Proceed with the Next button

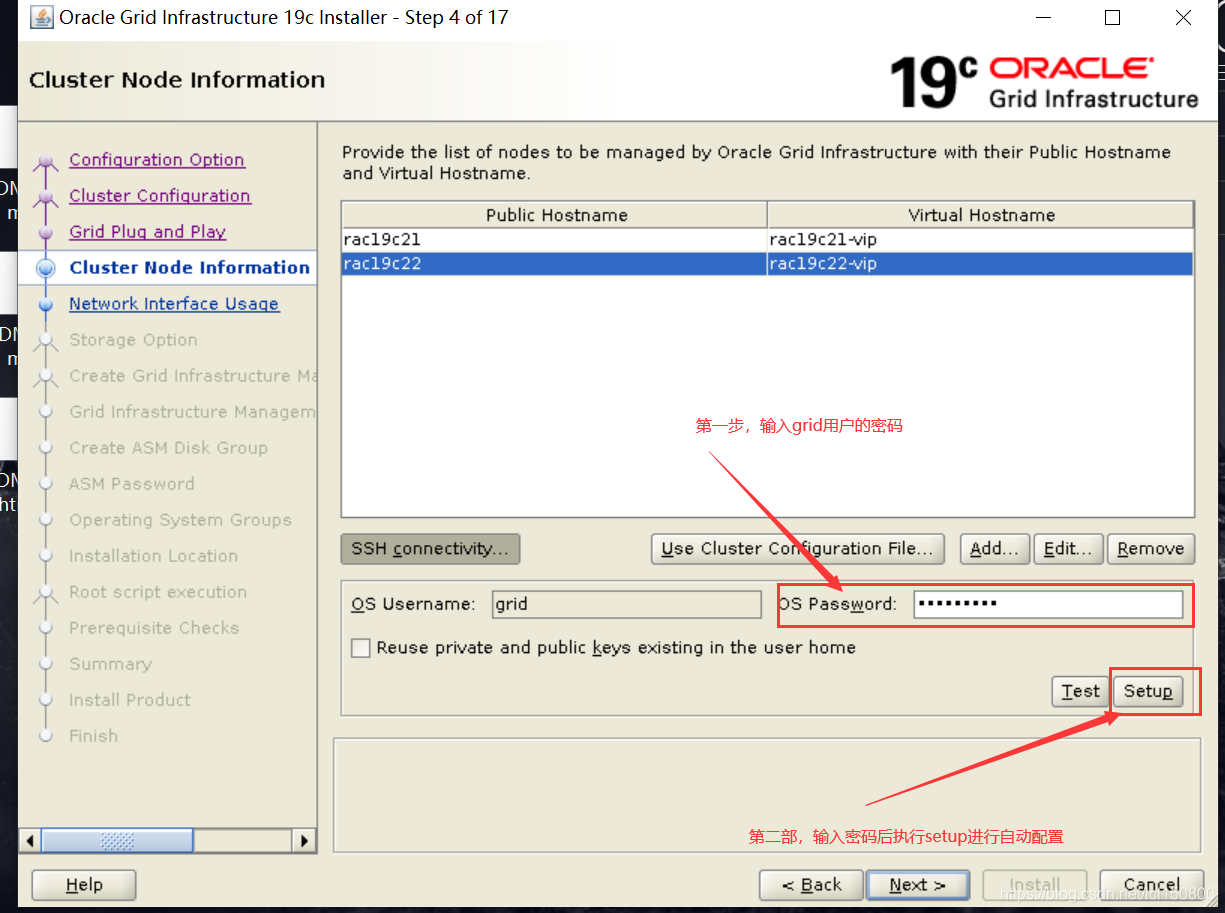(917, 885)
